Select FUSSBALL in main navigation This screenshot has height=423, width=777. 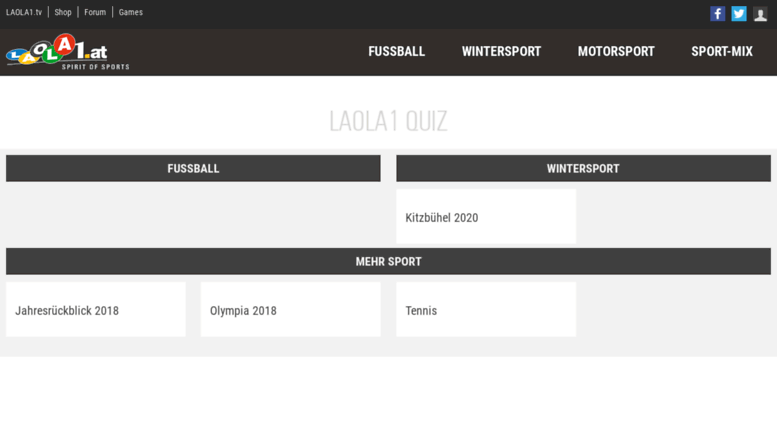(396, 52)
